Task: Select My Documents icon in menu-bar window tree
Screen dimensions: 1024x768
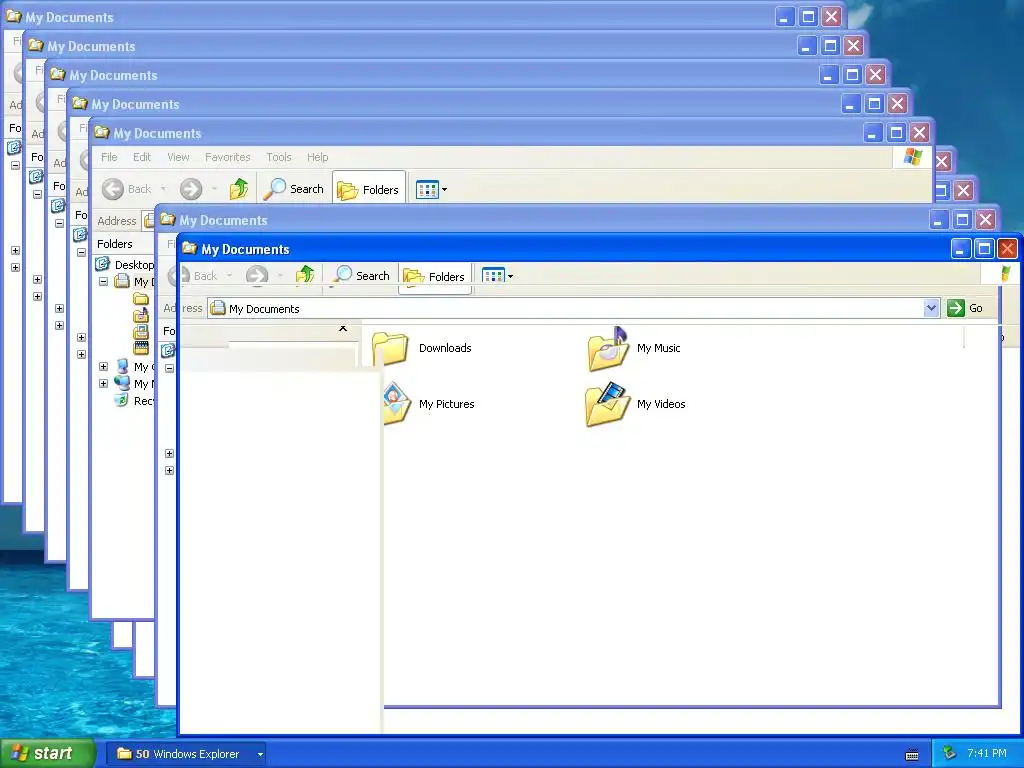Action: [x=122, y=281]
